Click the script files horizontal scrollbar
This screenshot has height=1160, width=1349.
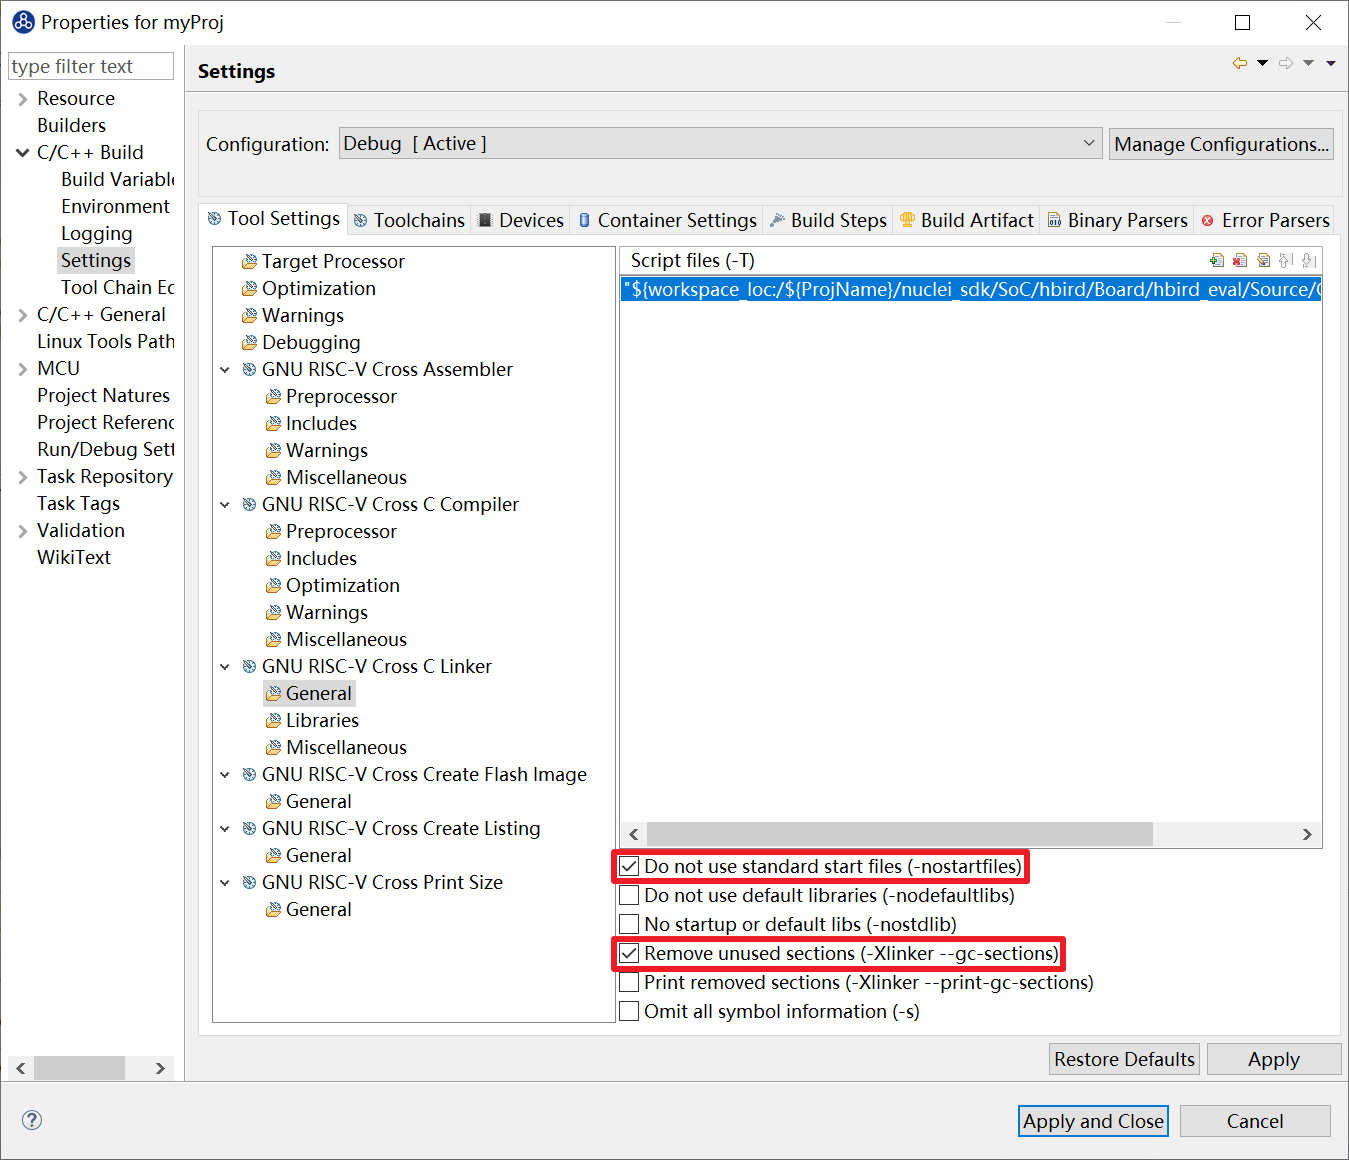tap(900, 834)
